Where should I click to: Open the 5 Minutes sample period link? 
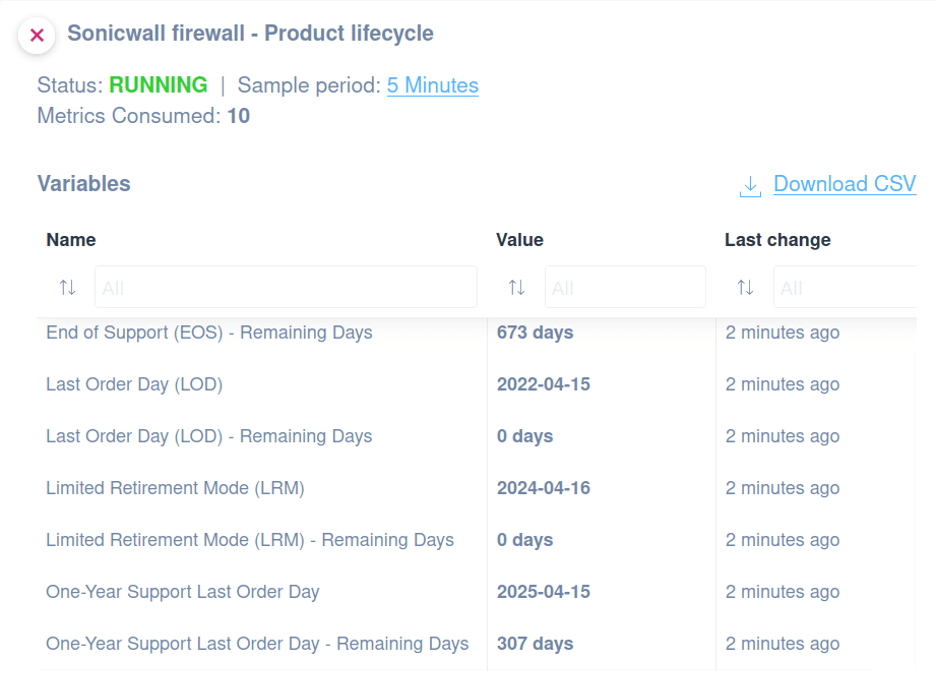coord(433,85)
